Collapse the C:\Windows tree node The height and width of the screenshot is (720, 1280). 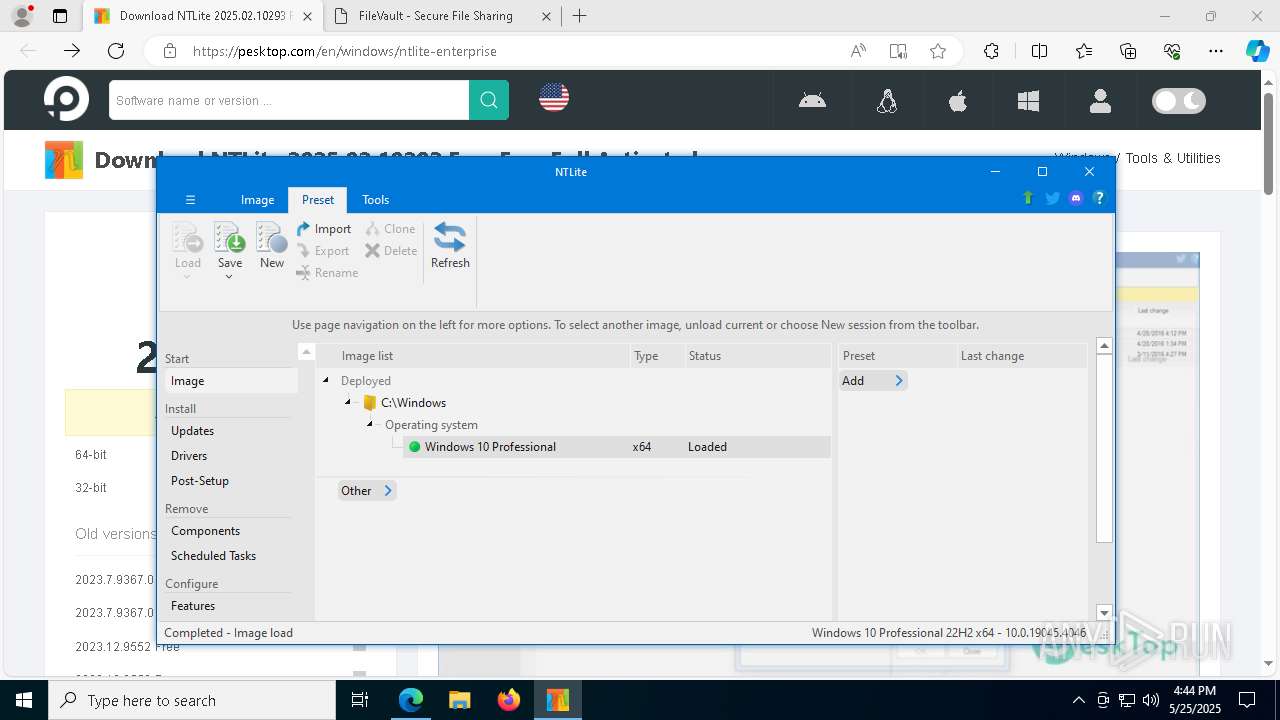[x=348, y=402]
